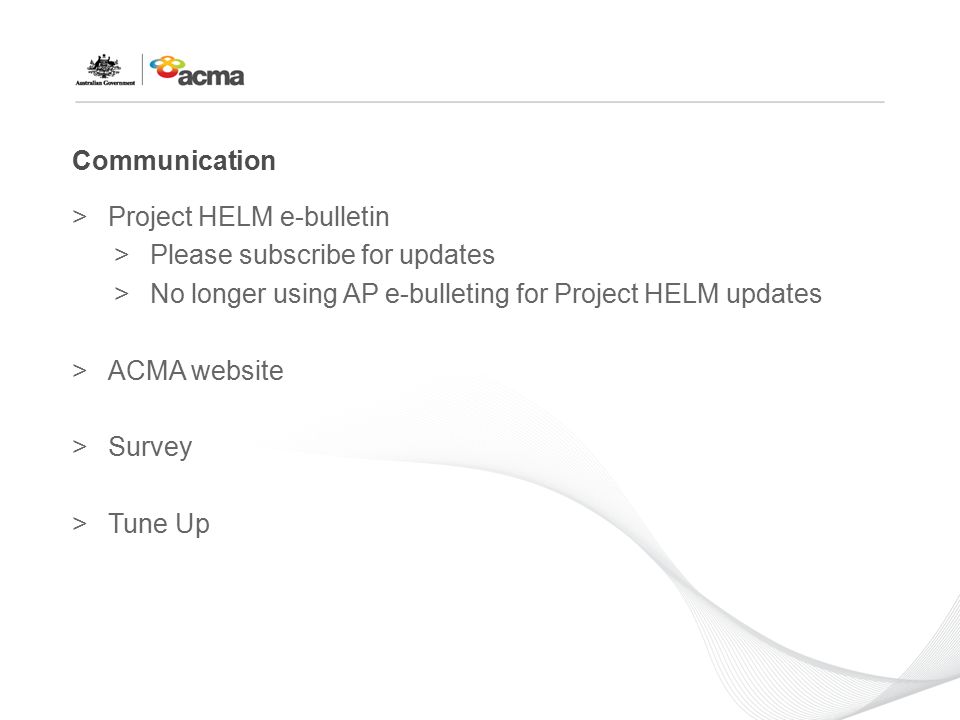Click the word HELM in last sub-bullet
This screenshot has width=960, height=720.
(681, 293)
